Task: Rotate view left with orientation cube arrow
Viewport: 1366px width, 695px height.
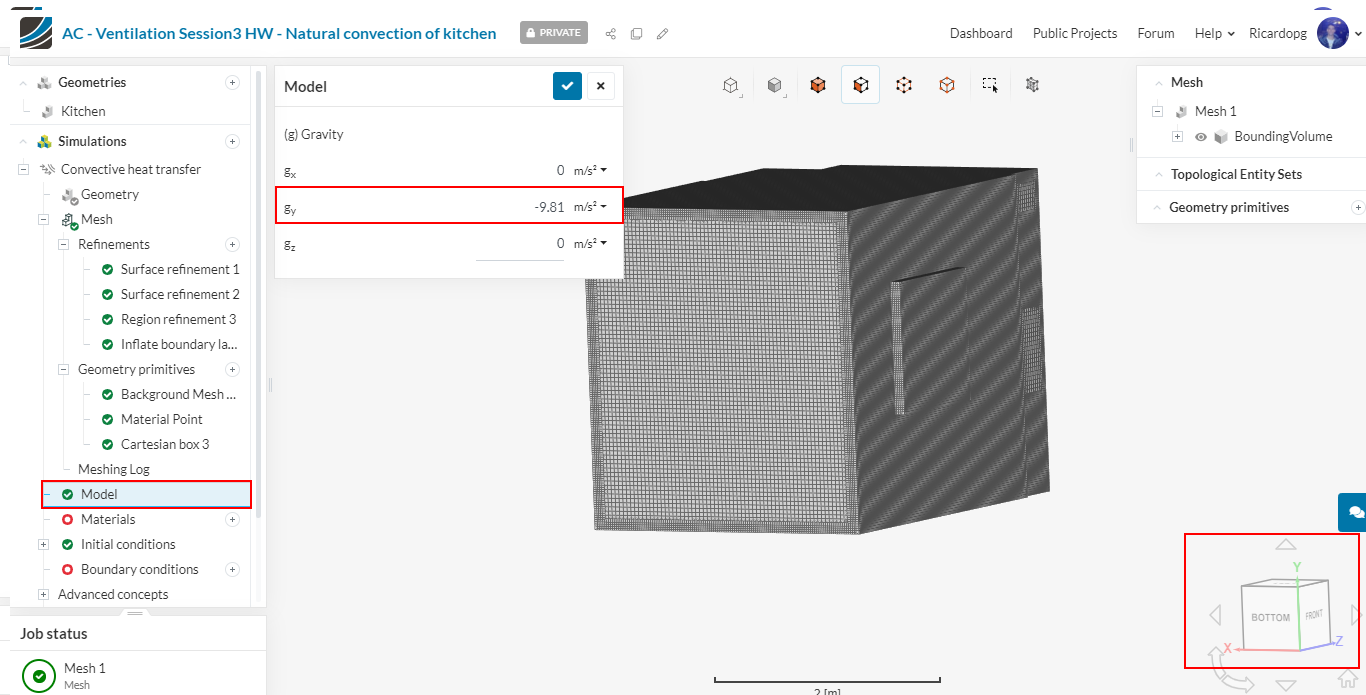Action: tap(1215, 614)
